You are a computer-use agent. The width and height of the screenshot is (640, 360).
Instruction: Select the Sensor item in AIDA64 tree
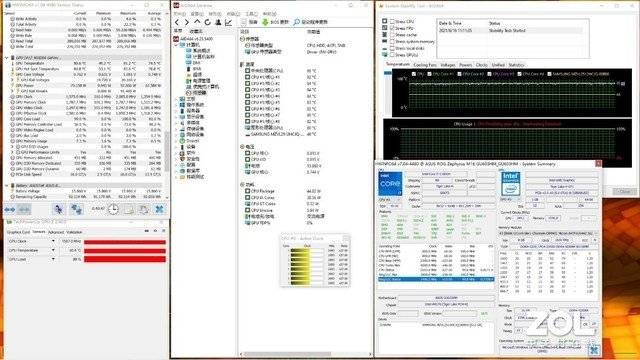(x=197, y=93)
